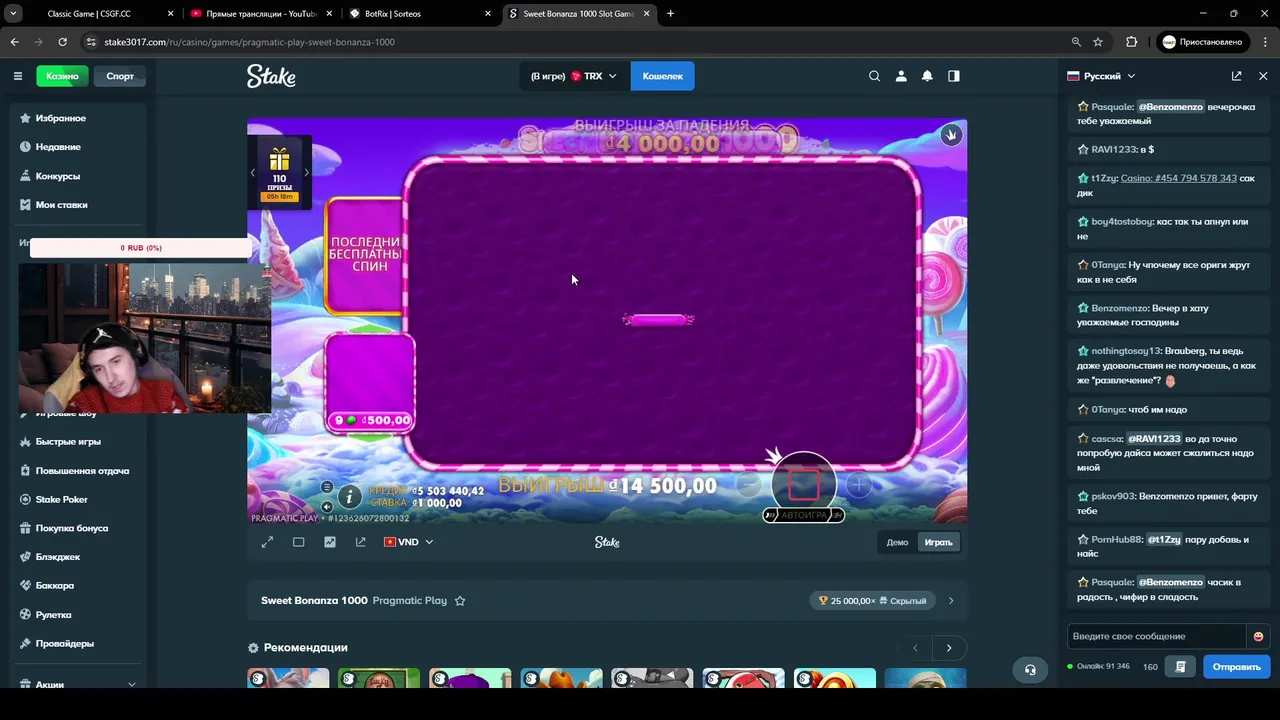
Task: Switch to the BotRix Sorteos tab
Action: tap(420, 14)
